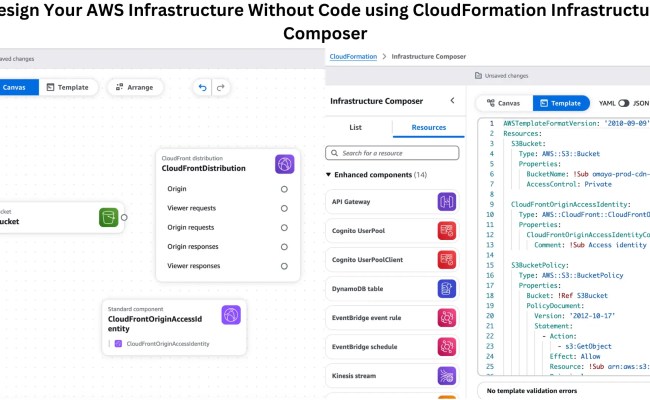This screenshot has width=650, height=400.
Task: Click the CloudFrontOriginAccessIdentity card purple icon
Action: (x=231, y=315)
